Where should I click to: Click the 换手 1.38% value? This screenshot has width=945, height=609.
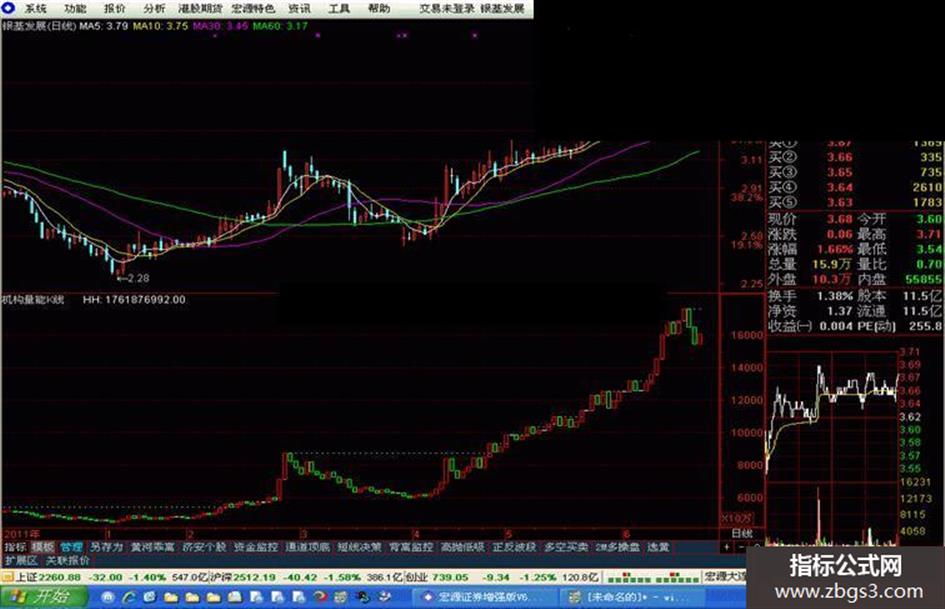click(835, 296)
